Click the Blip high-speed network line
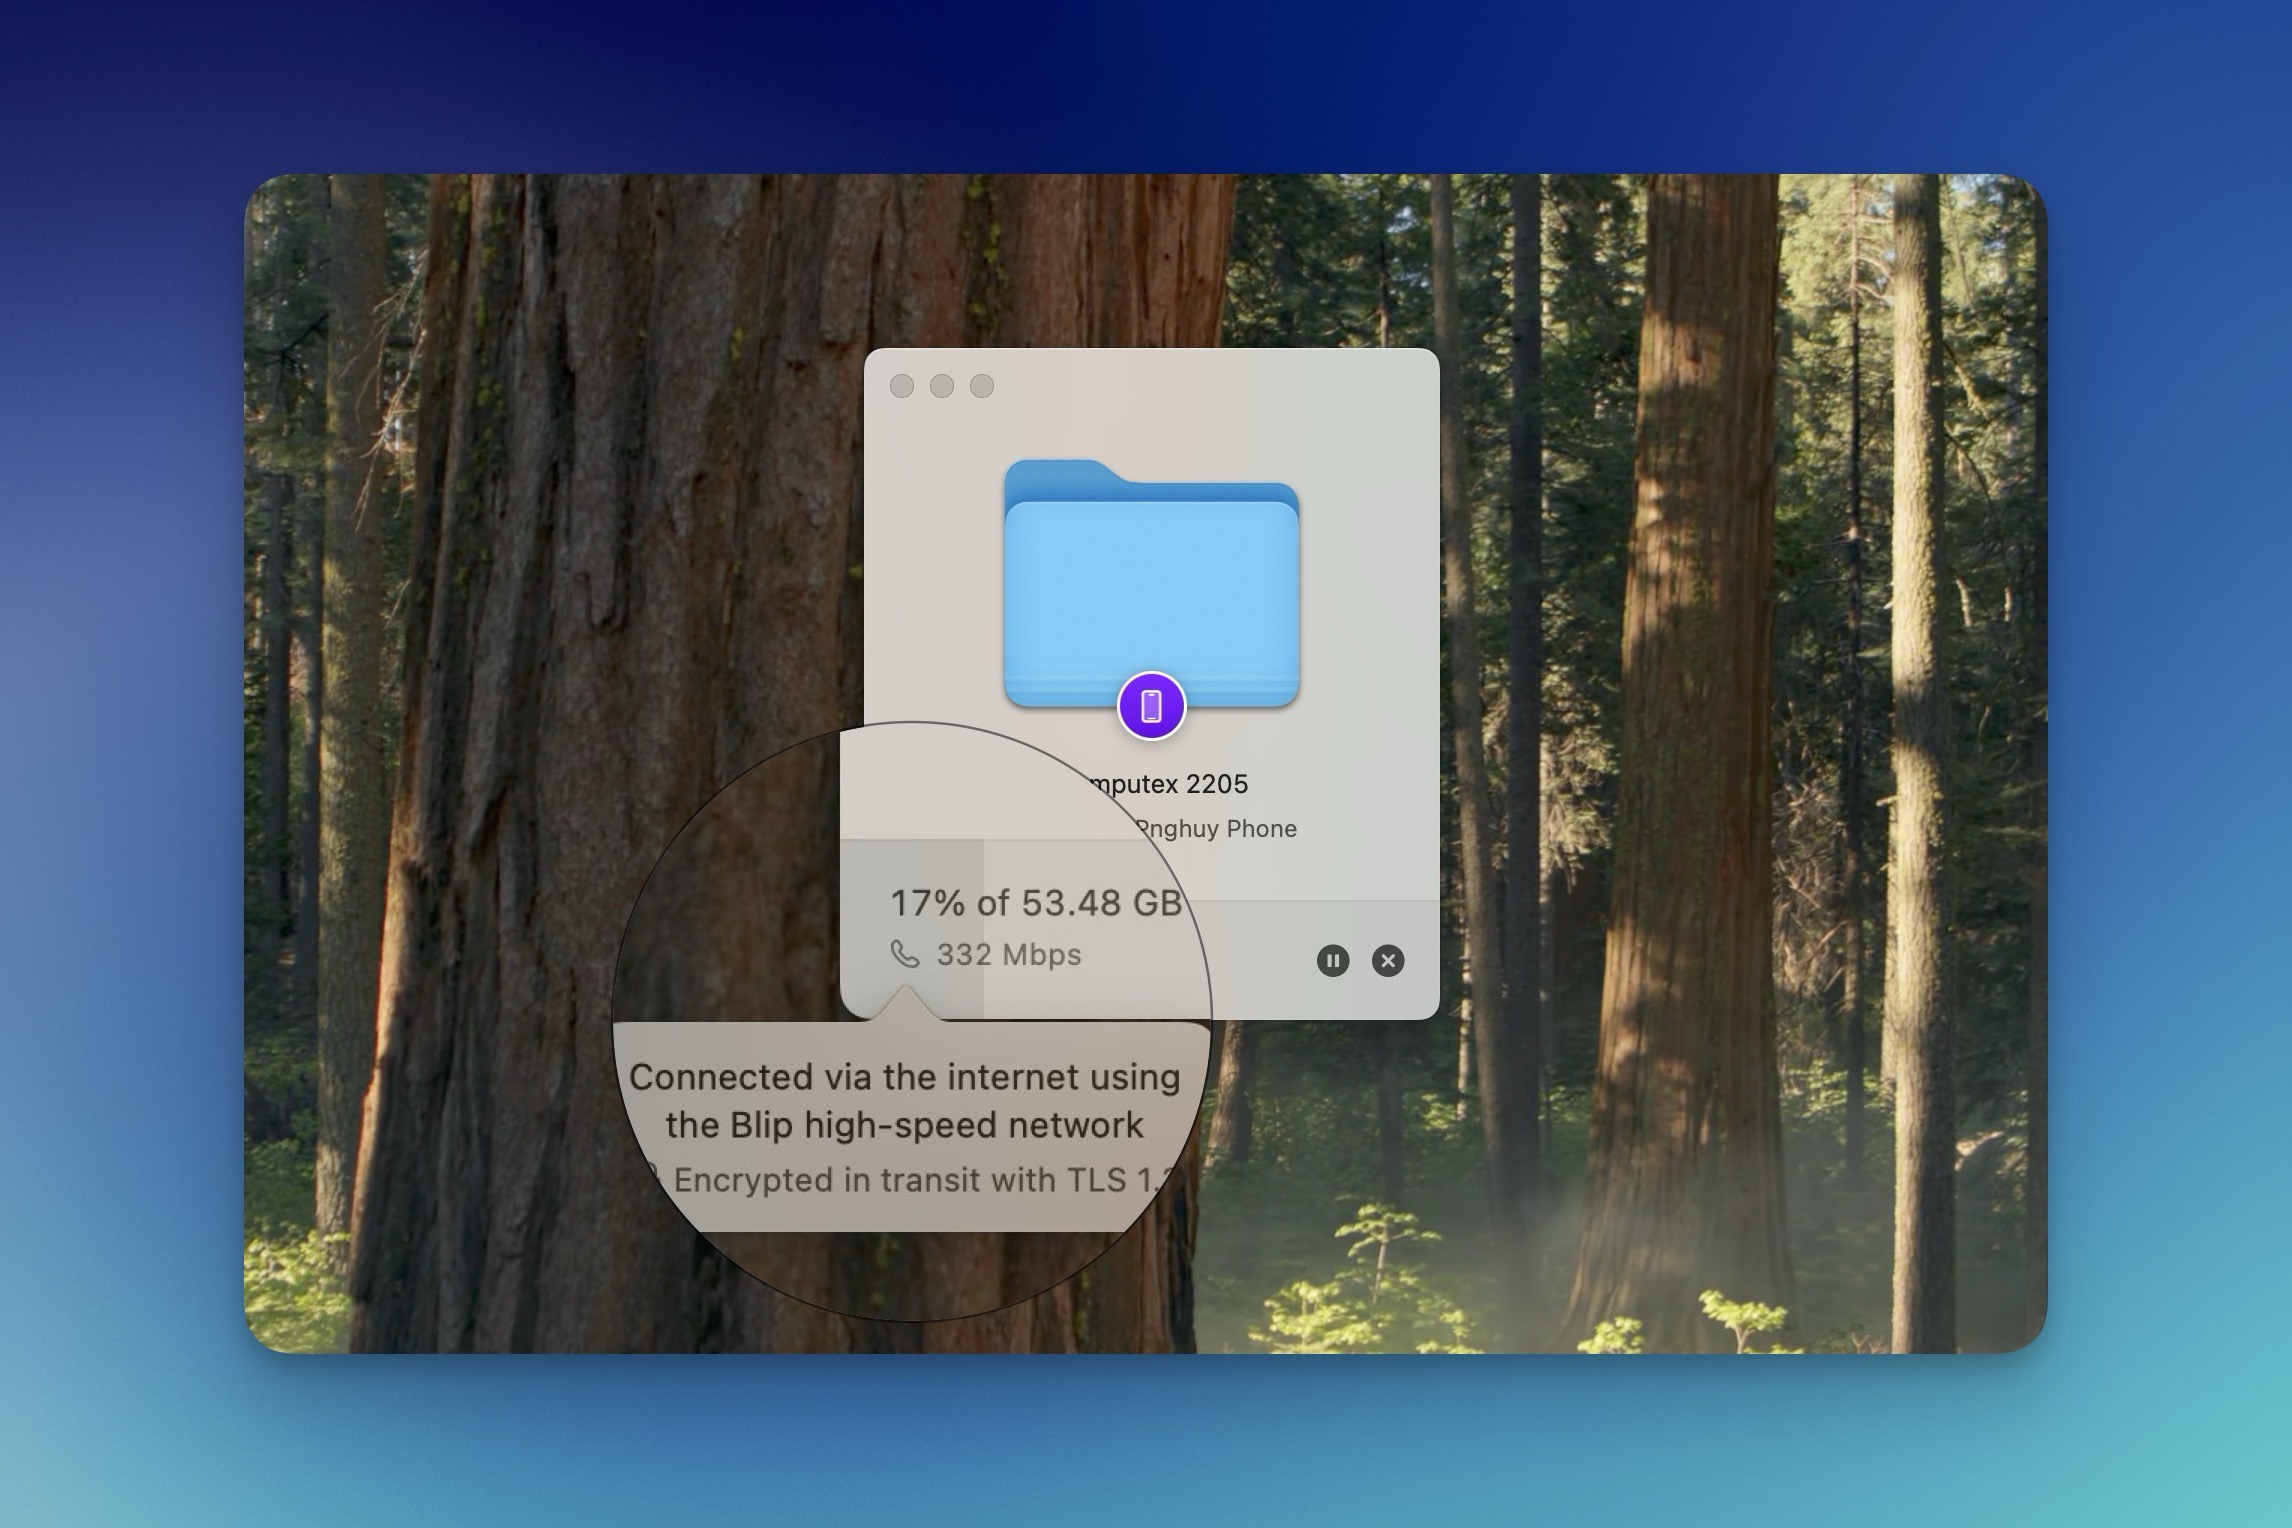This screenshot has width=2292, height=1528. (905, 1126)
